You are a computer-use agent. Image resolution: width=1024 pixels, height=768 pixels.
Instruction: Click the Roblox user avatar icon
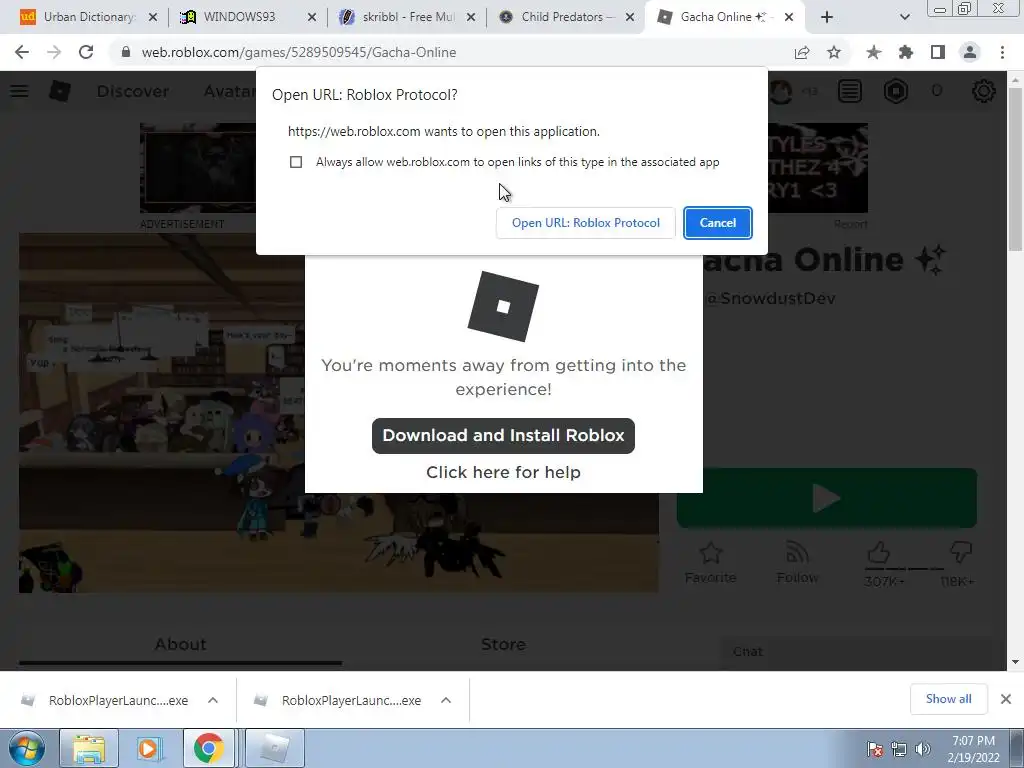point(781,91)
